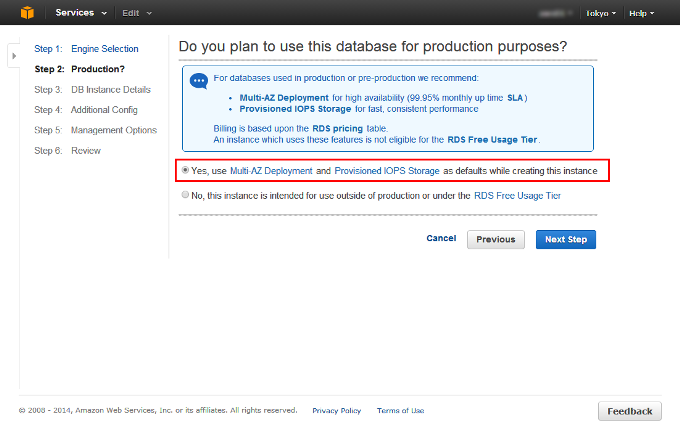Open the Edit dropdown in navbar

[x=137, y=13]
